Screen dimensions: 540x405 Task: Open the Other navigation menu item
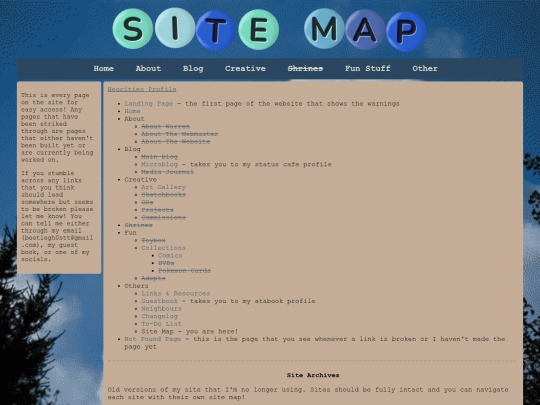425,69
